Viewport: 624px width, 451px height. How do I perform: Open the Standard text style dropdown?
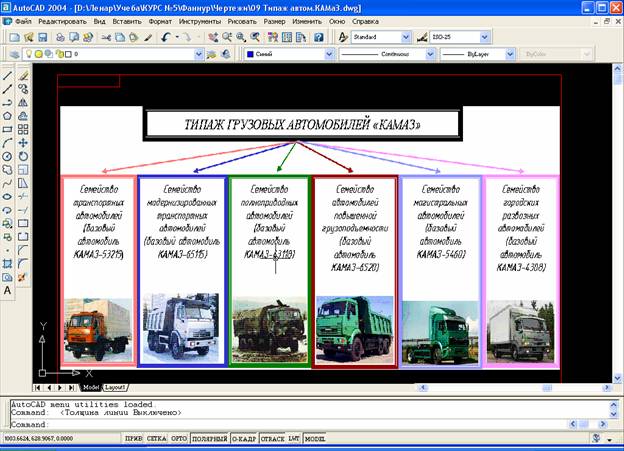coord(406,37)
